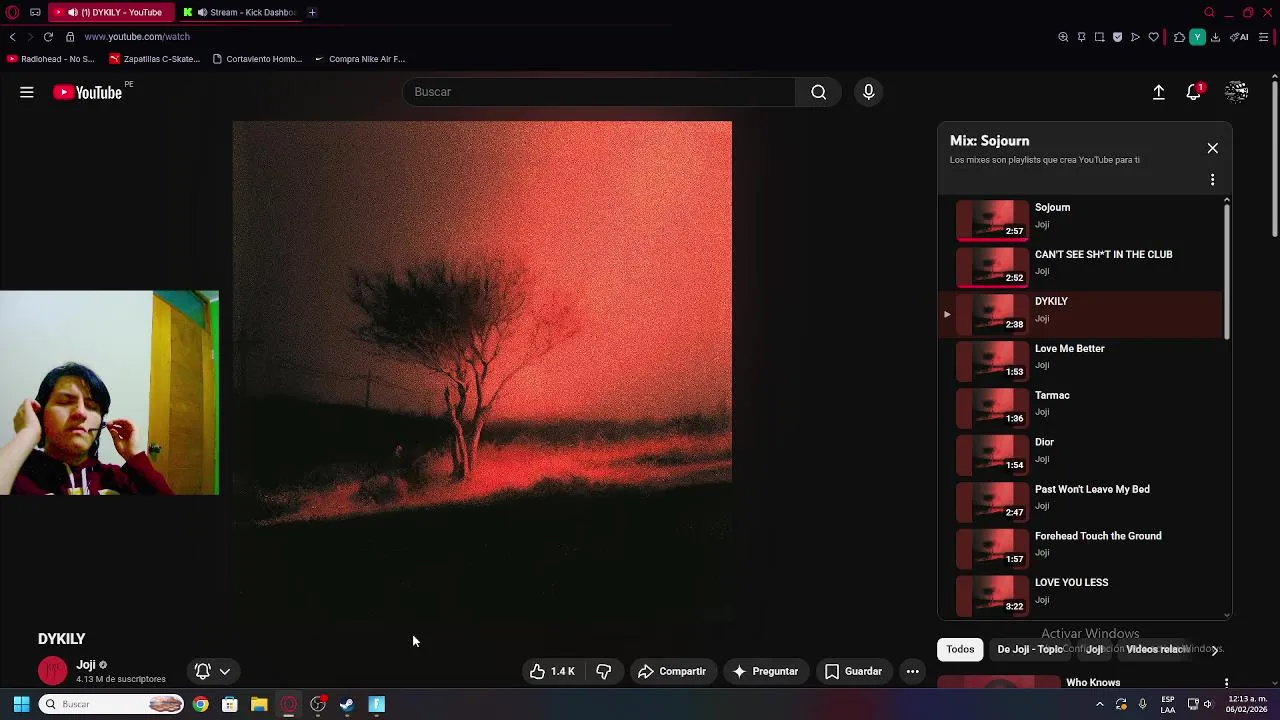Open the Opera AI assistant icon
Viewport: 1280px width, 720px height.
click(x=1240, y=37)
